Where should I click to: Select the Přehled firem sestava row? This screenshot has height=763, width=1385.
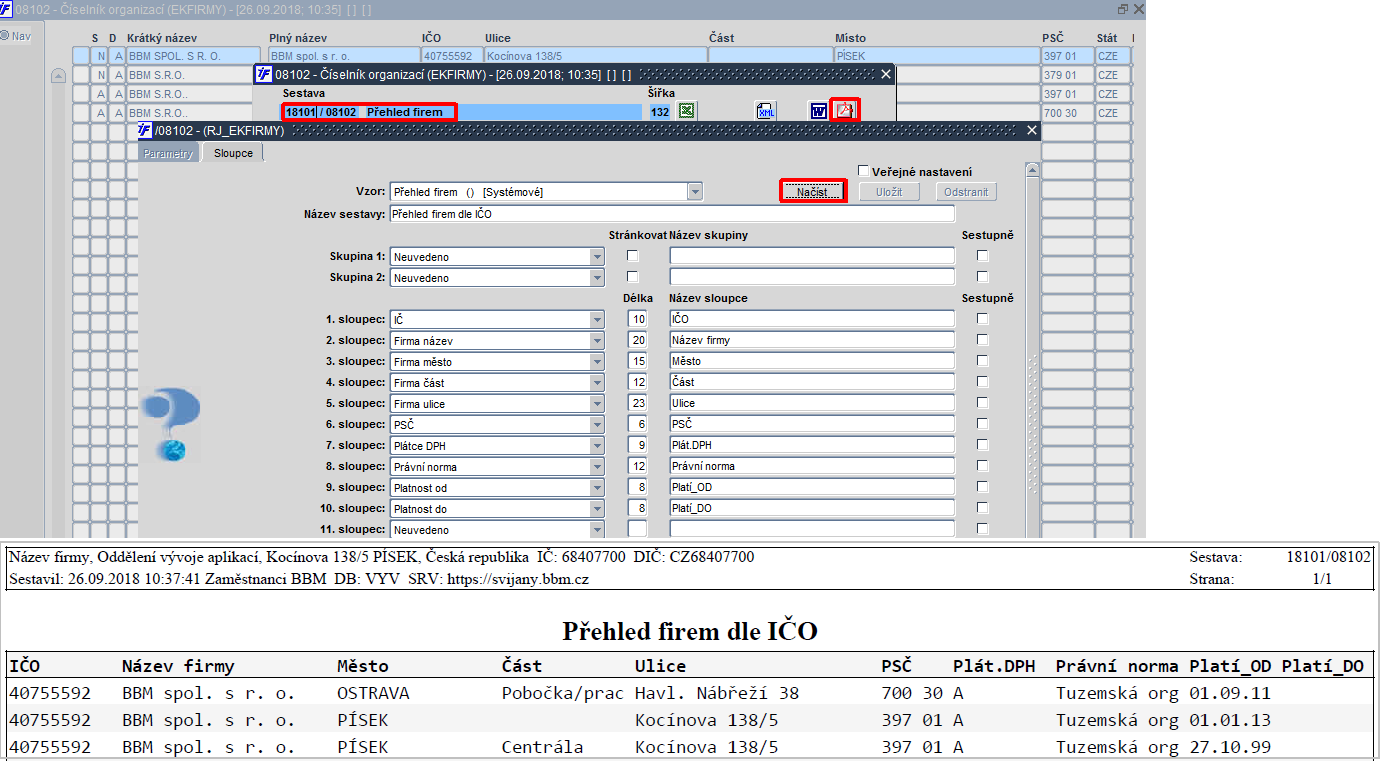pyautogui.click(x=461, y=112)
